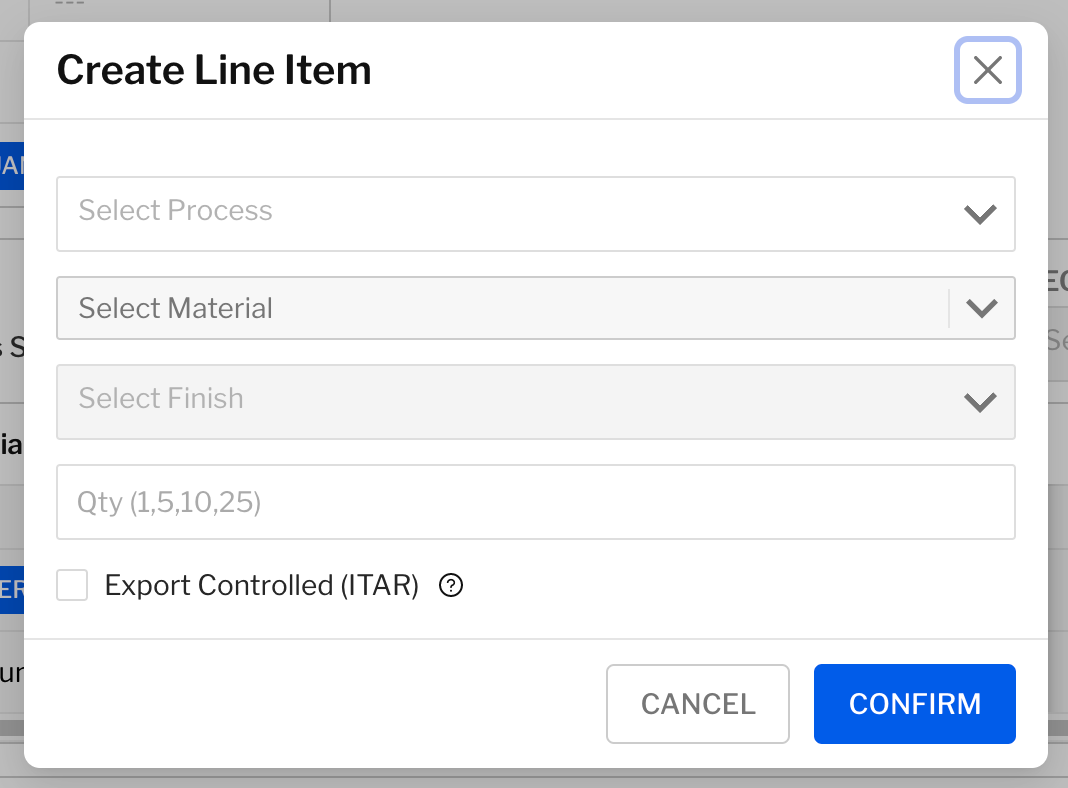The height and width of the screenshot is (788, 1068).
Task: Expand the Select Finish dropdown
Action: click(535, 402)
